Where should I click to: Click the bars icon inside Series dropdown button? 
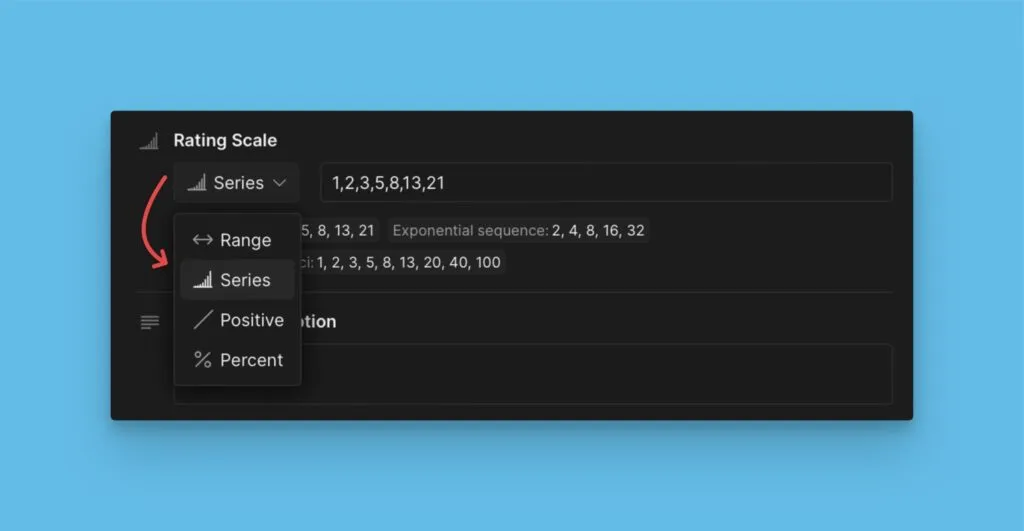197,183
